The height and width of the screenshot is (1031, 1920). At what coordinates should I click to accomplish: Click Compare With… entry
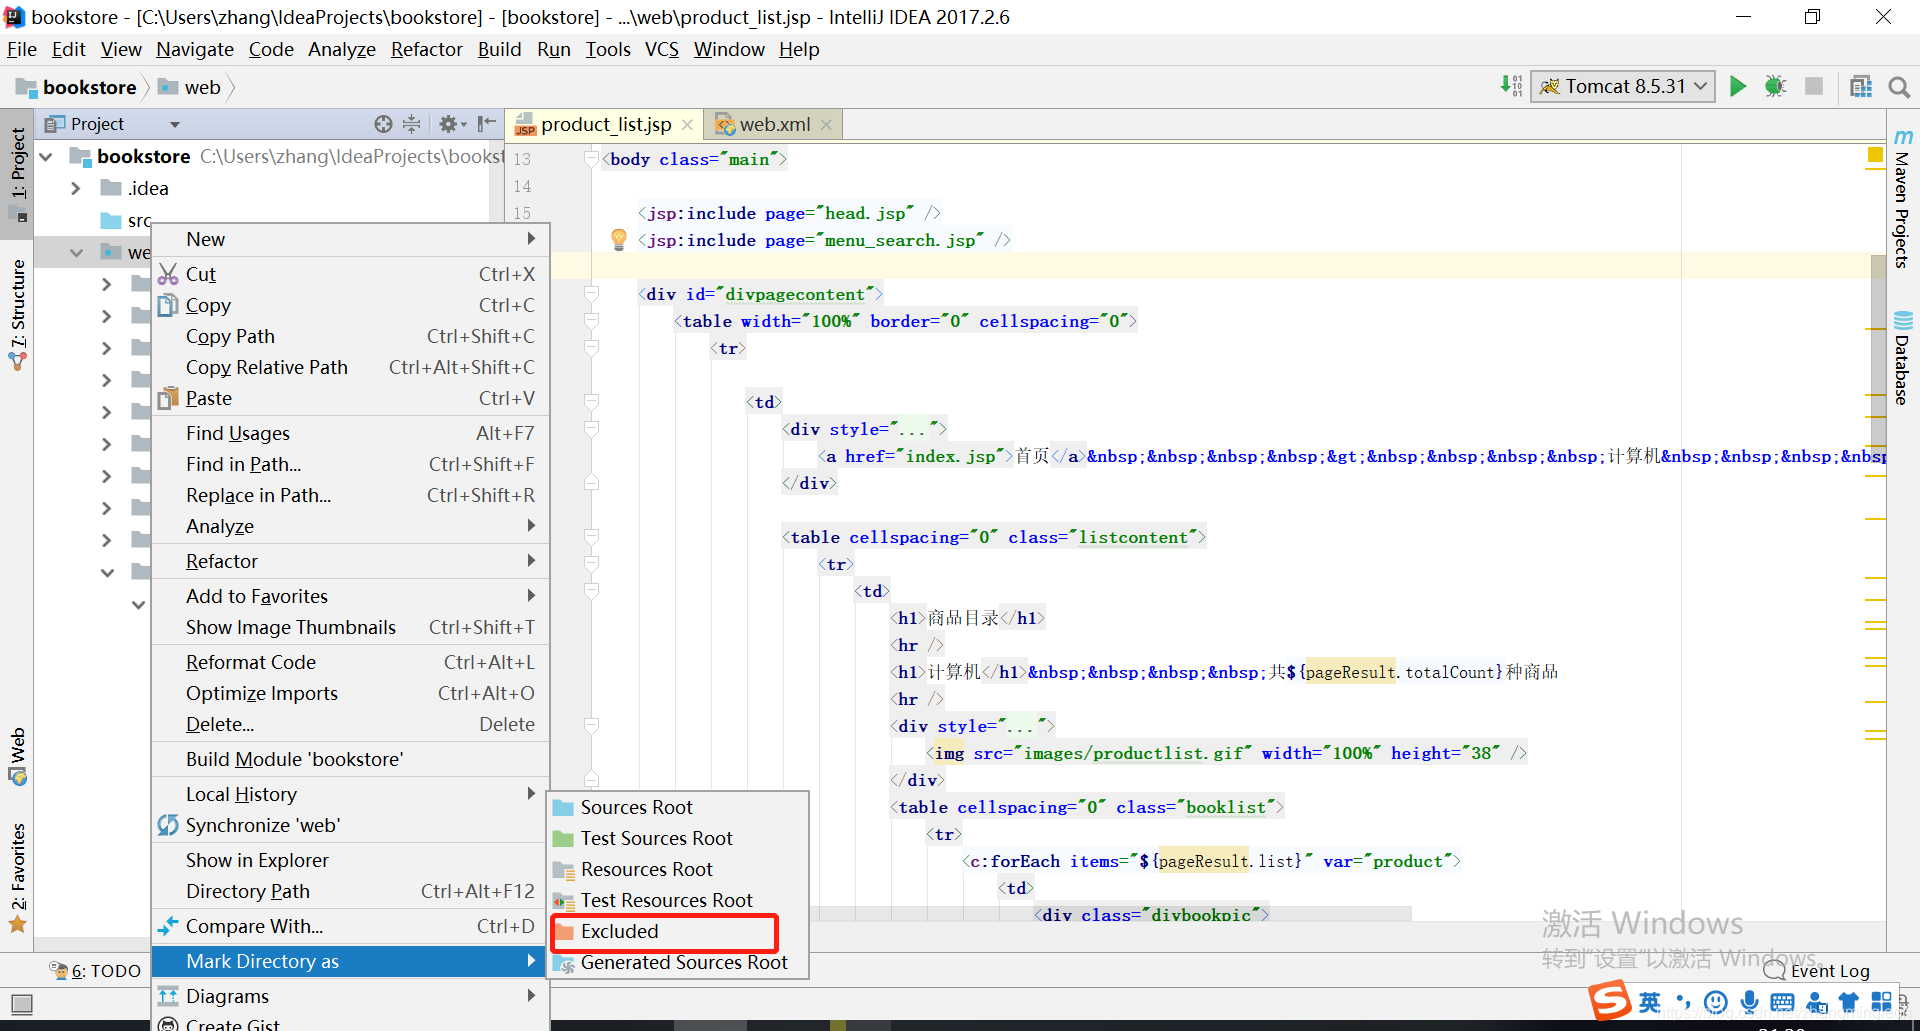point(350,926)
